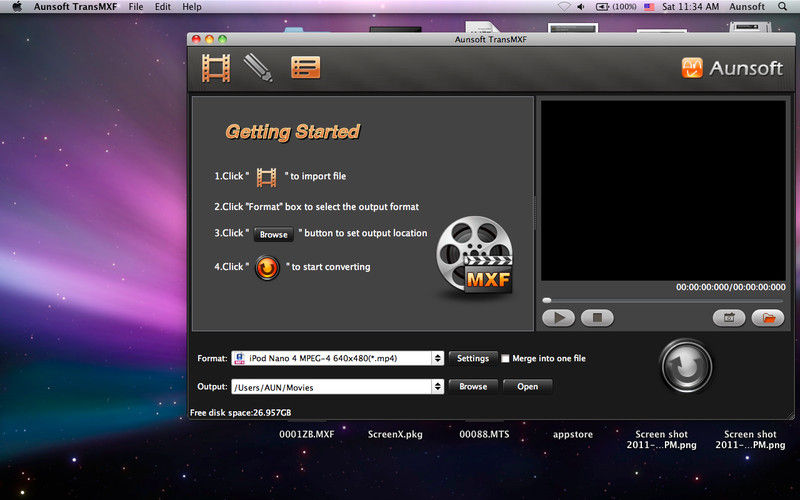
Task: Click the Free disk space status text
Action: (241, 412)
